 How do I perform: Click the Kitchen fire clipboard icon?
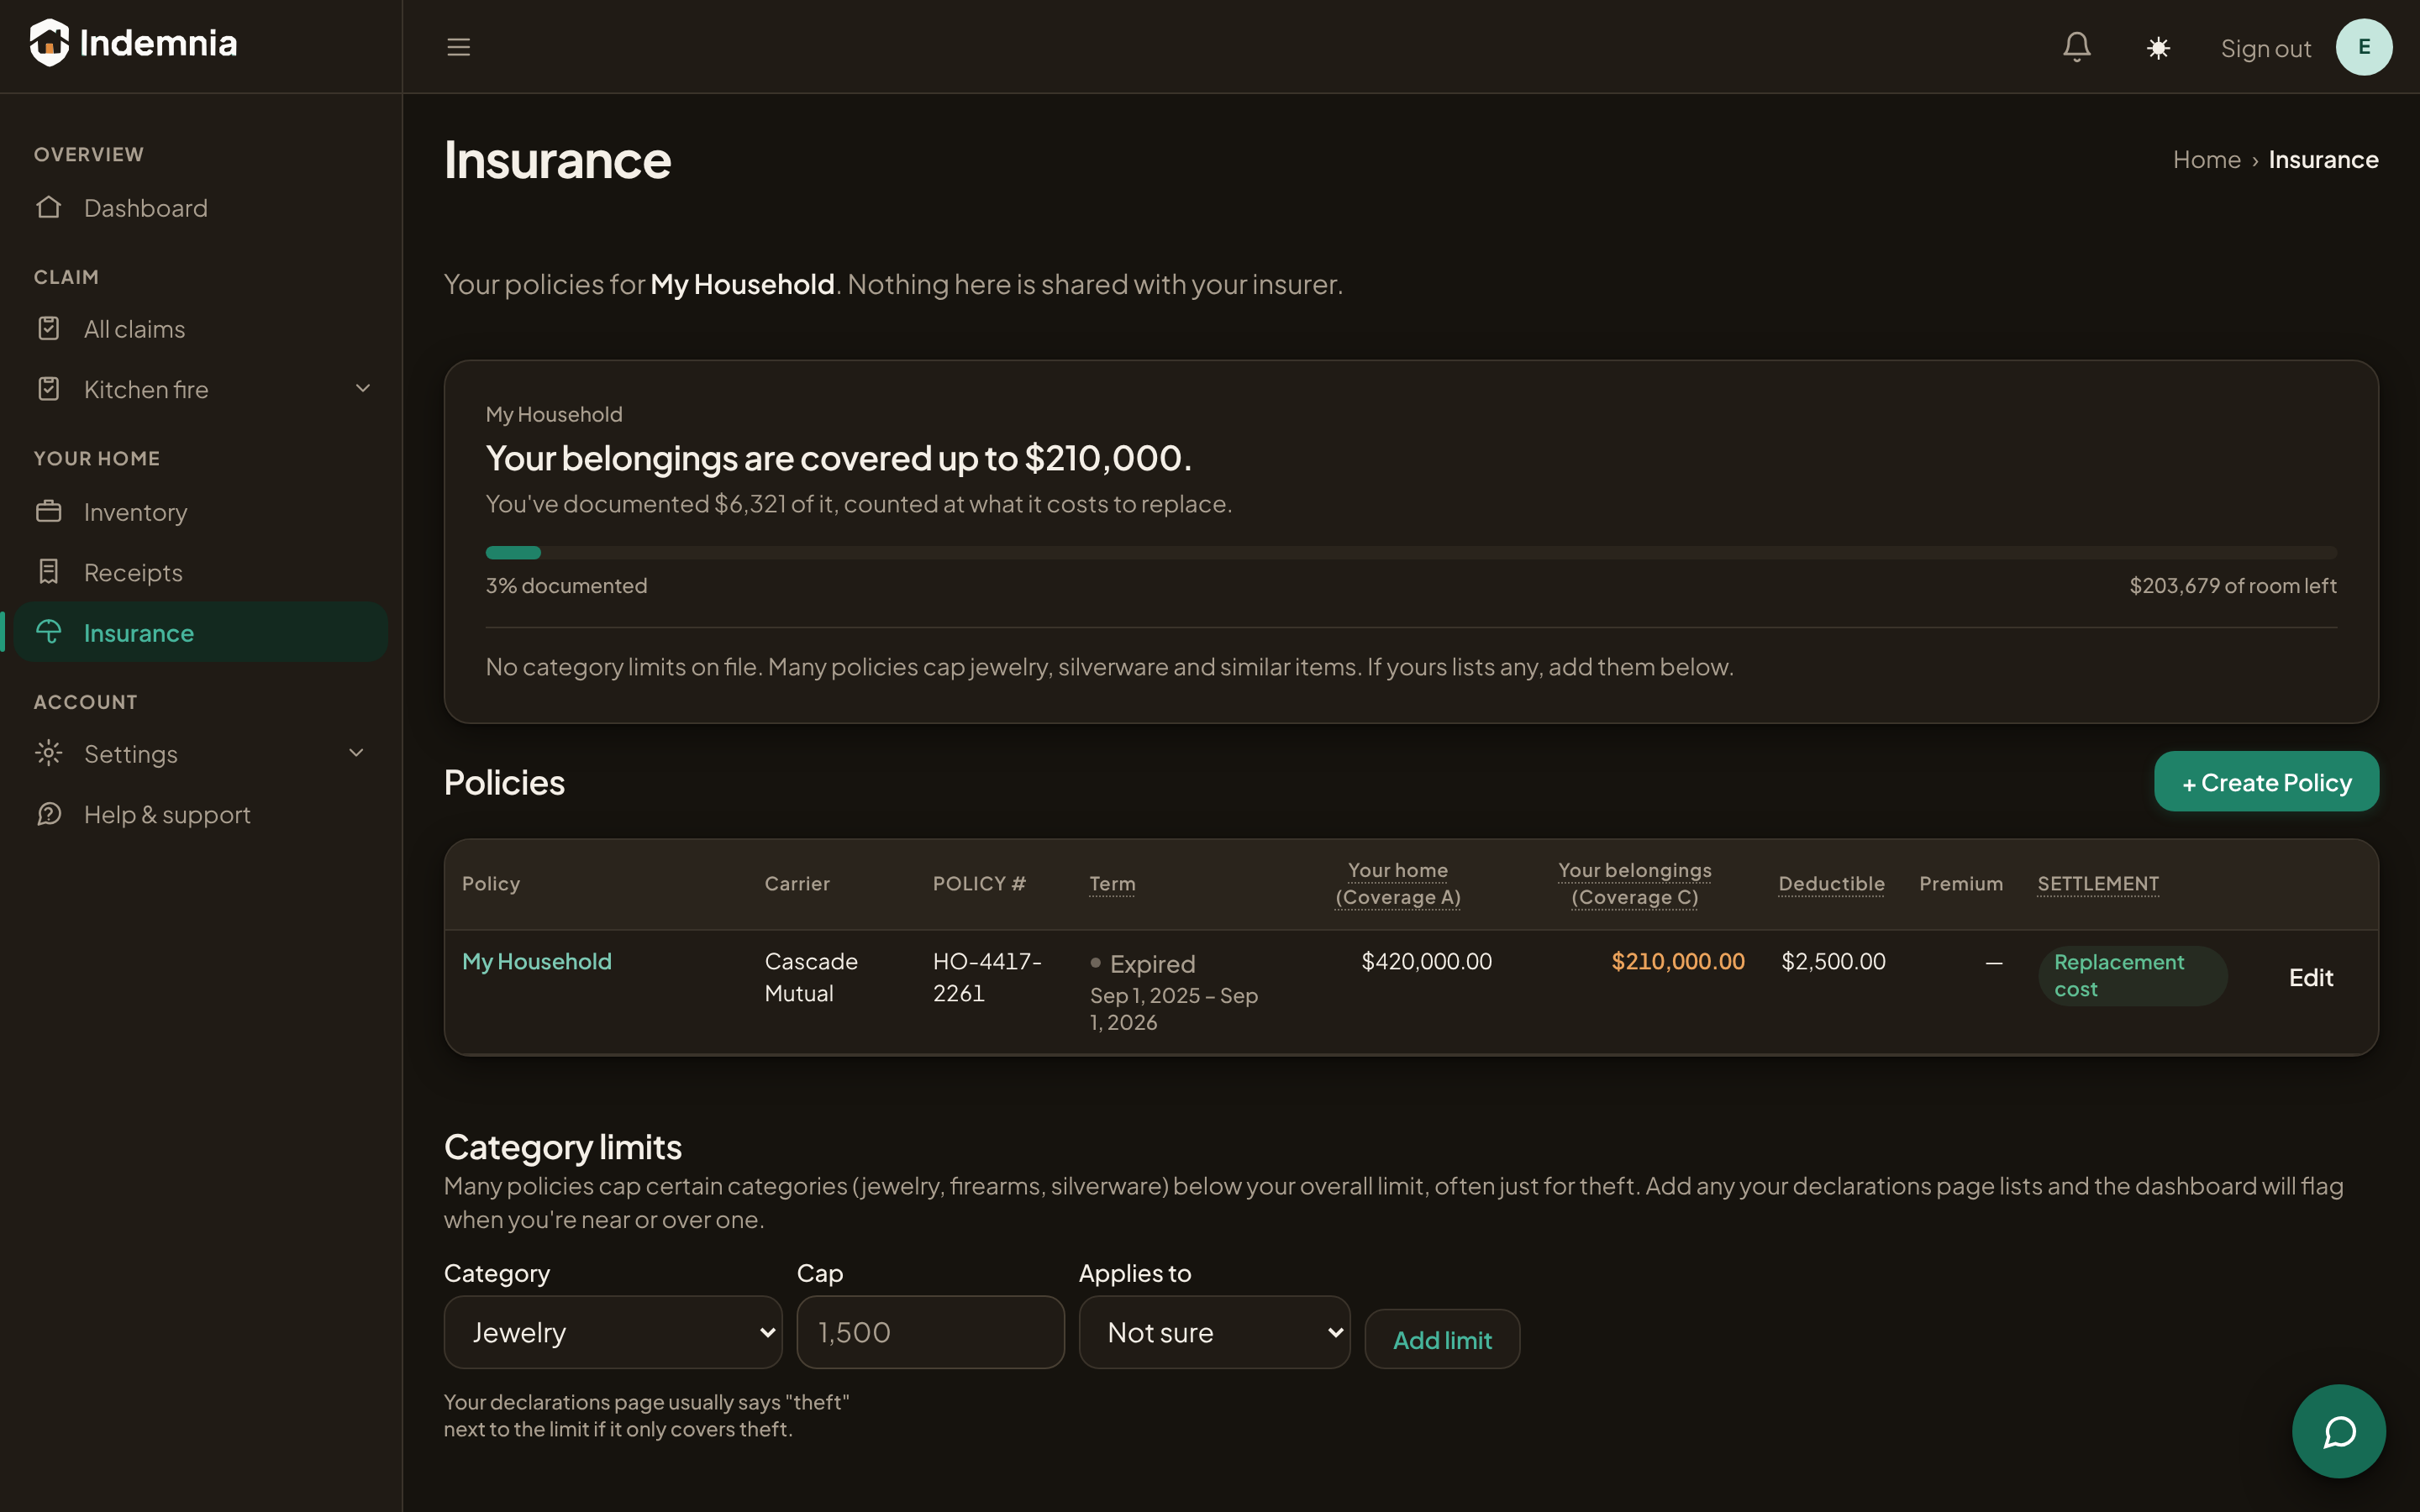[x=49, y=388]
